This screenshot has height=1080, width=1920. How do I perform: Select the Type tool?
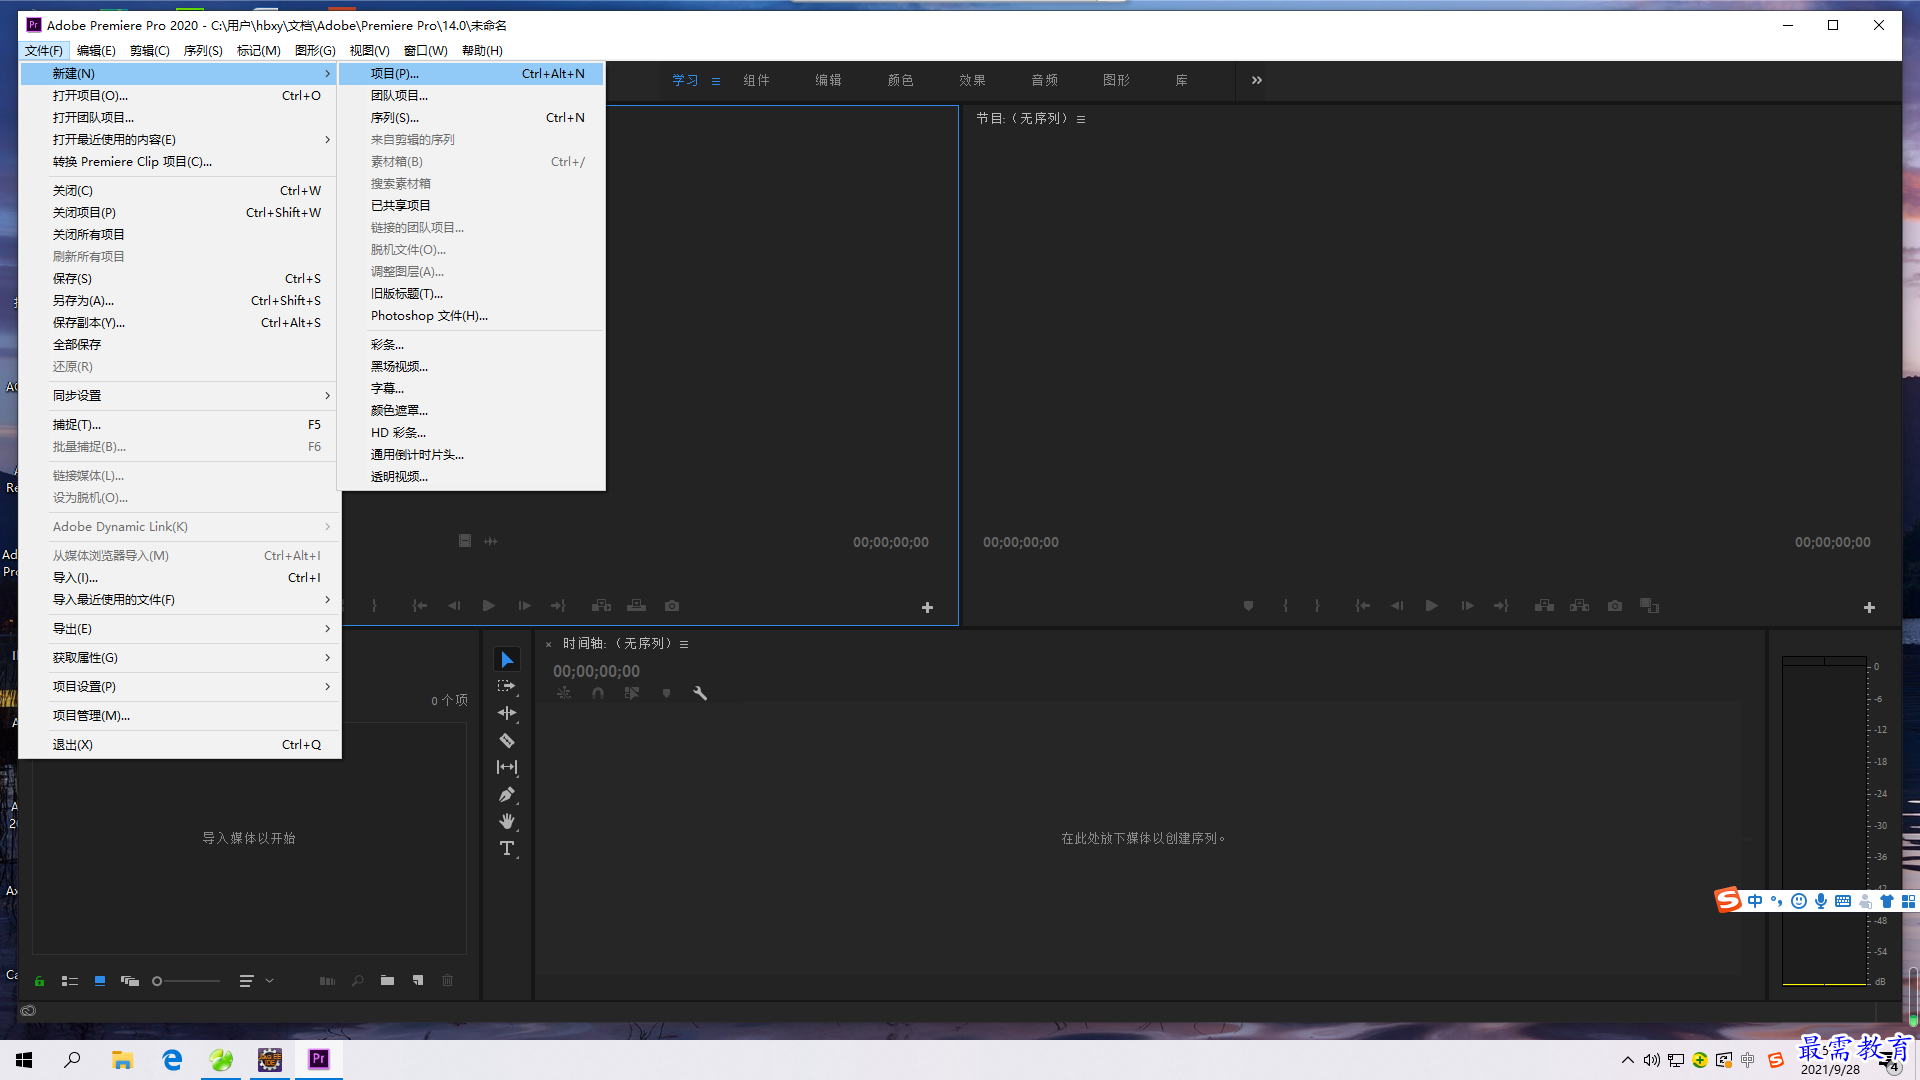click(x=507, y=849)
